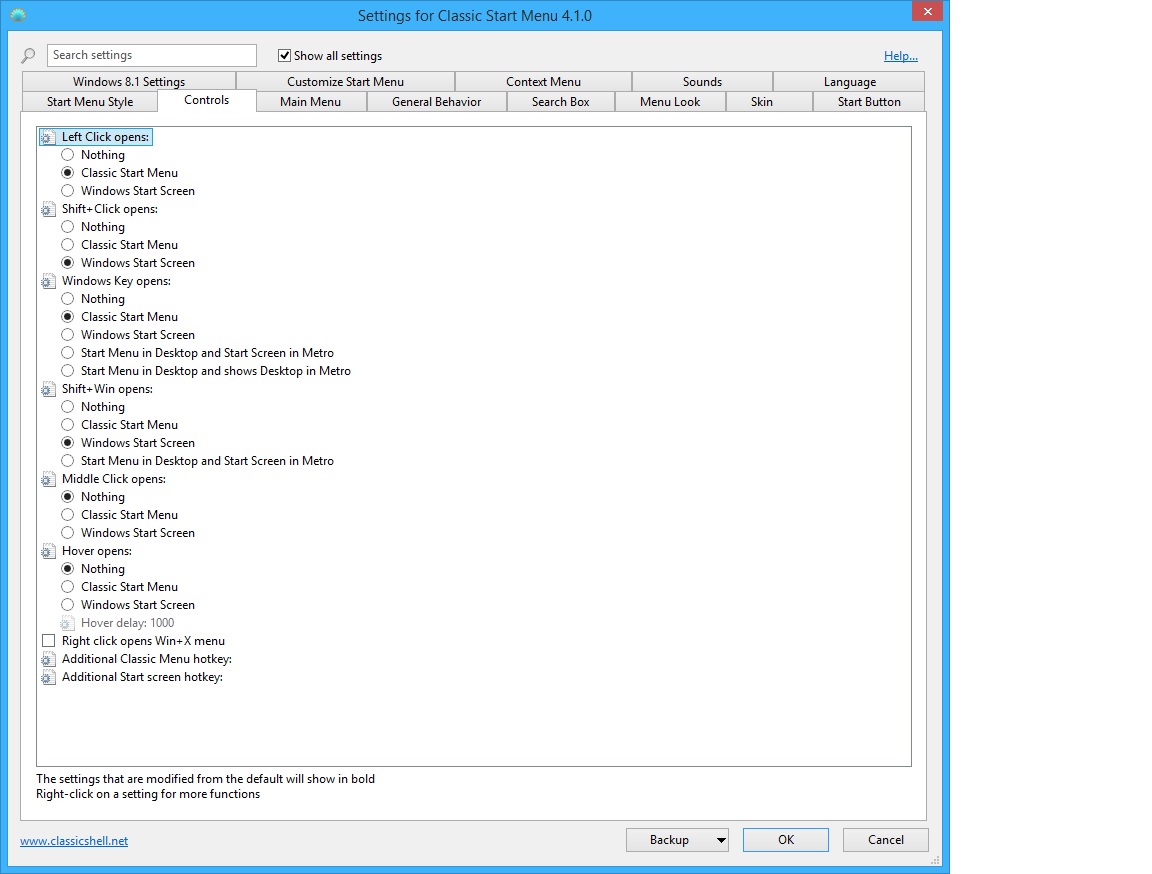
Task: Click the gear icon beside Hover delay
Action: 67,624
